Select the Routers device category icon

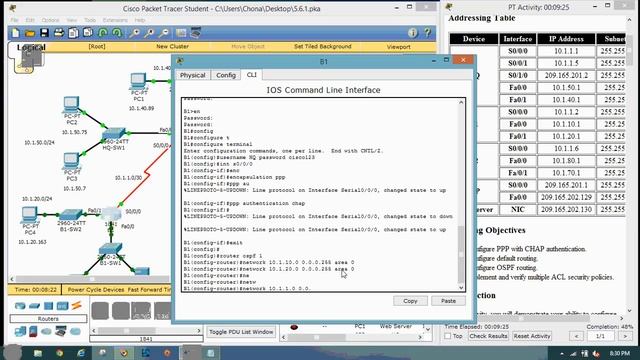tap(20, 306)
